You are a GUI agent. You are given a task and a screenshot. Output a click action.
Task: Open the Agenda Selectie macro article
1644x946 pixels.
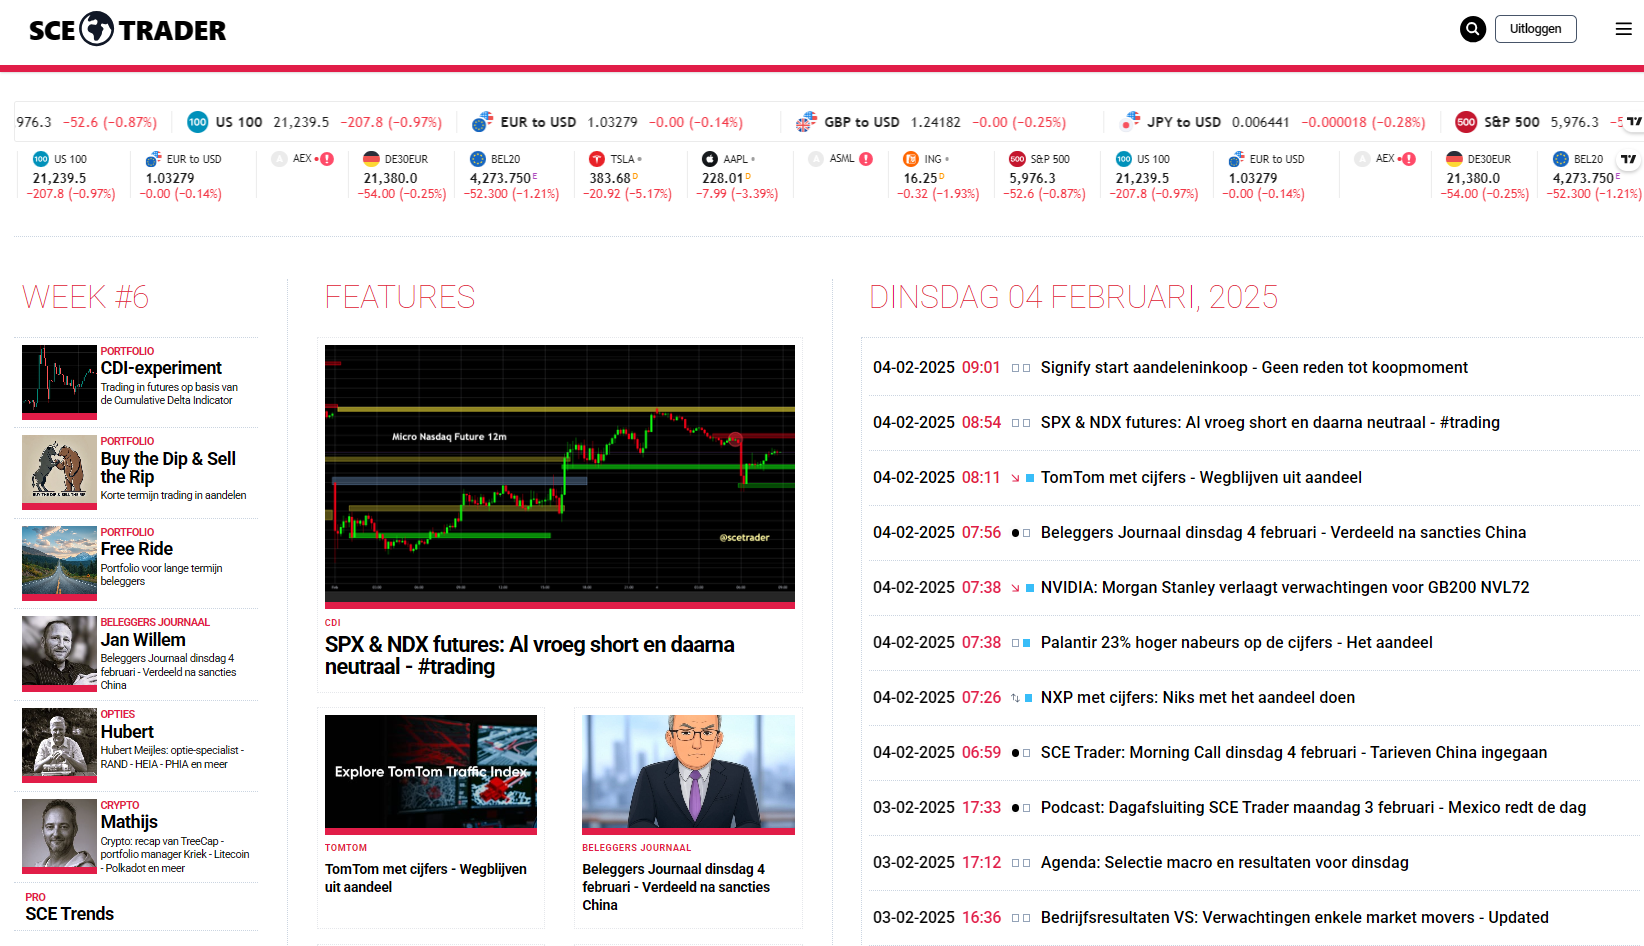(1225, 863)
